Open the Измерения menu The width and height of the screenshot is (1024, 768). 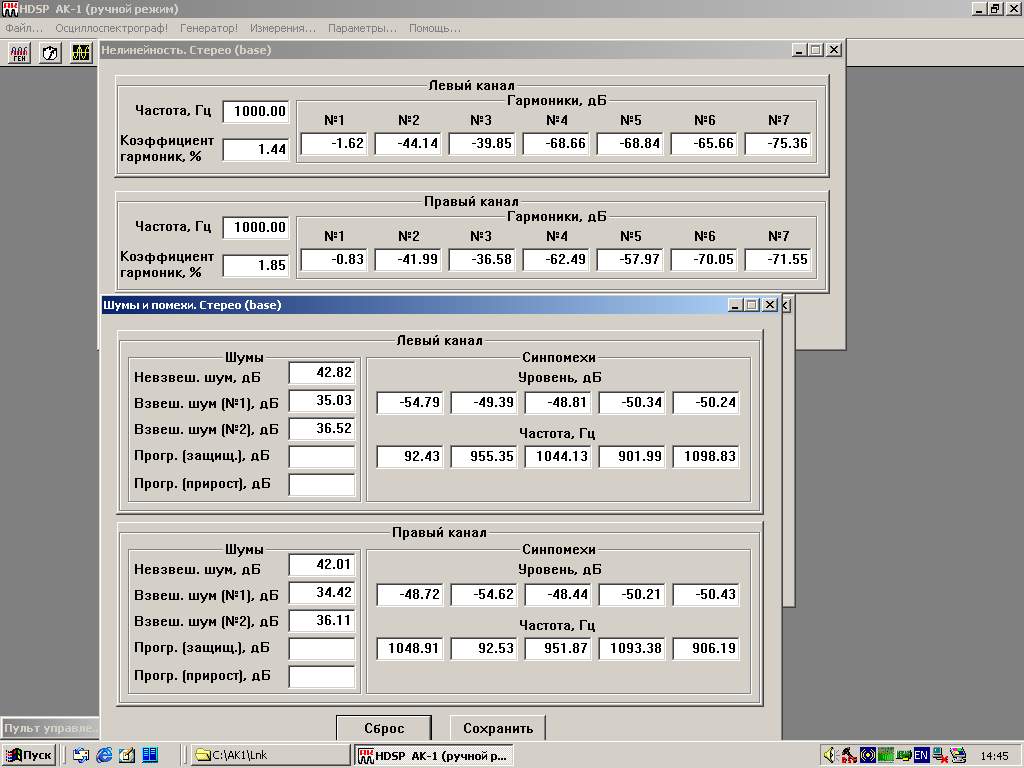[x=282, y=28]
